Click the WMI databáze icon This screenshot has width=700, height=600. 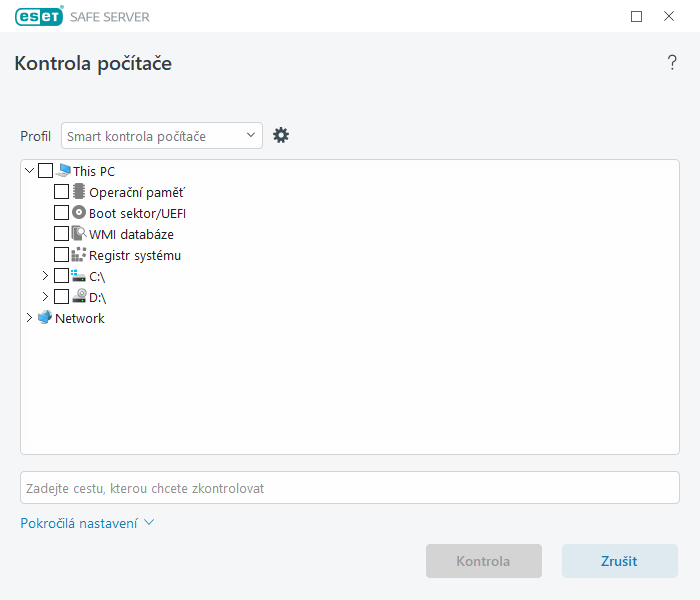(80, 234)
